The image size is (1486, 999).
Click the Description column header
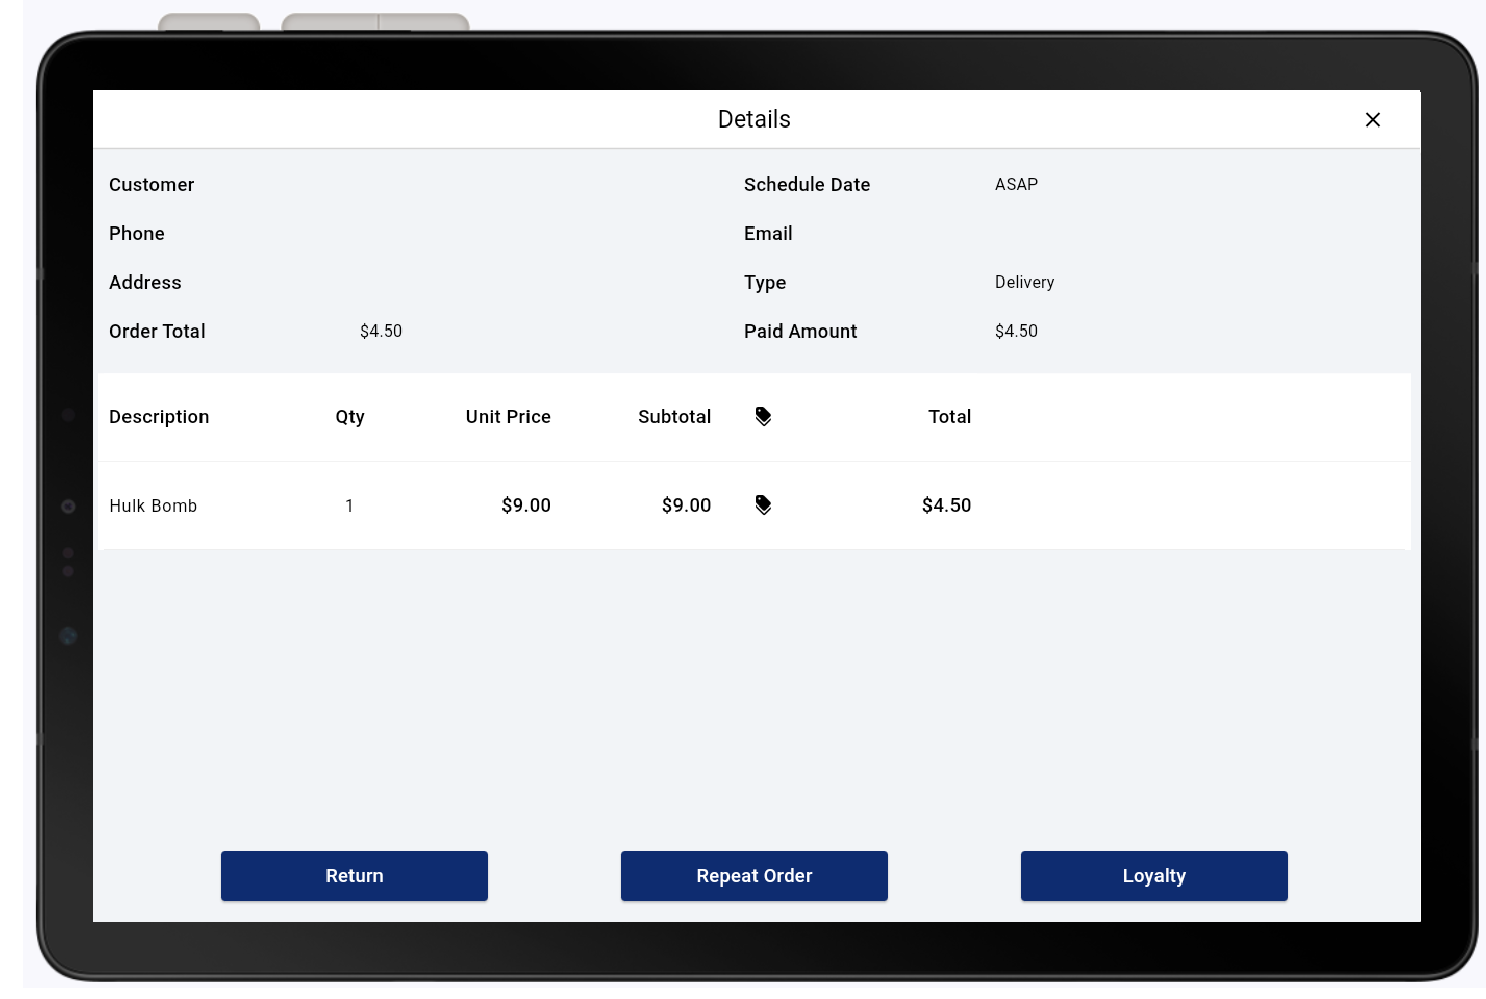tap(159, 417)
